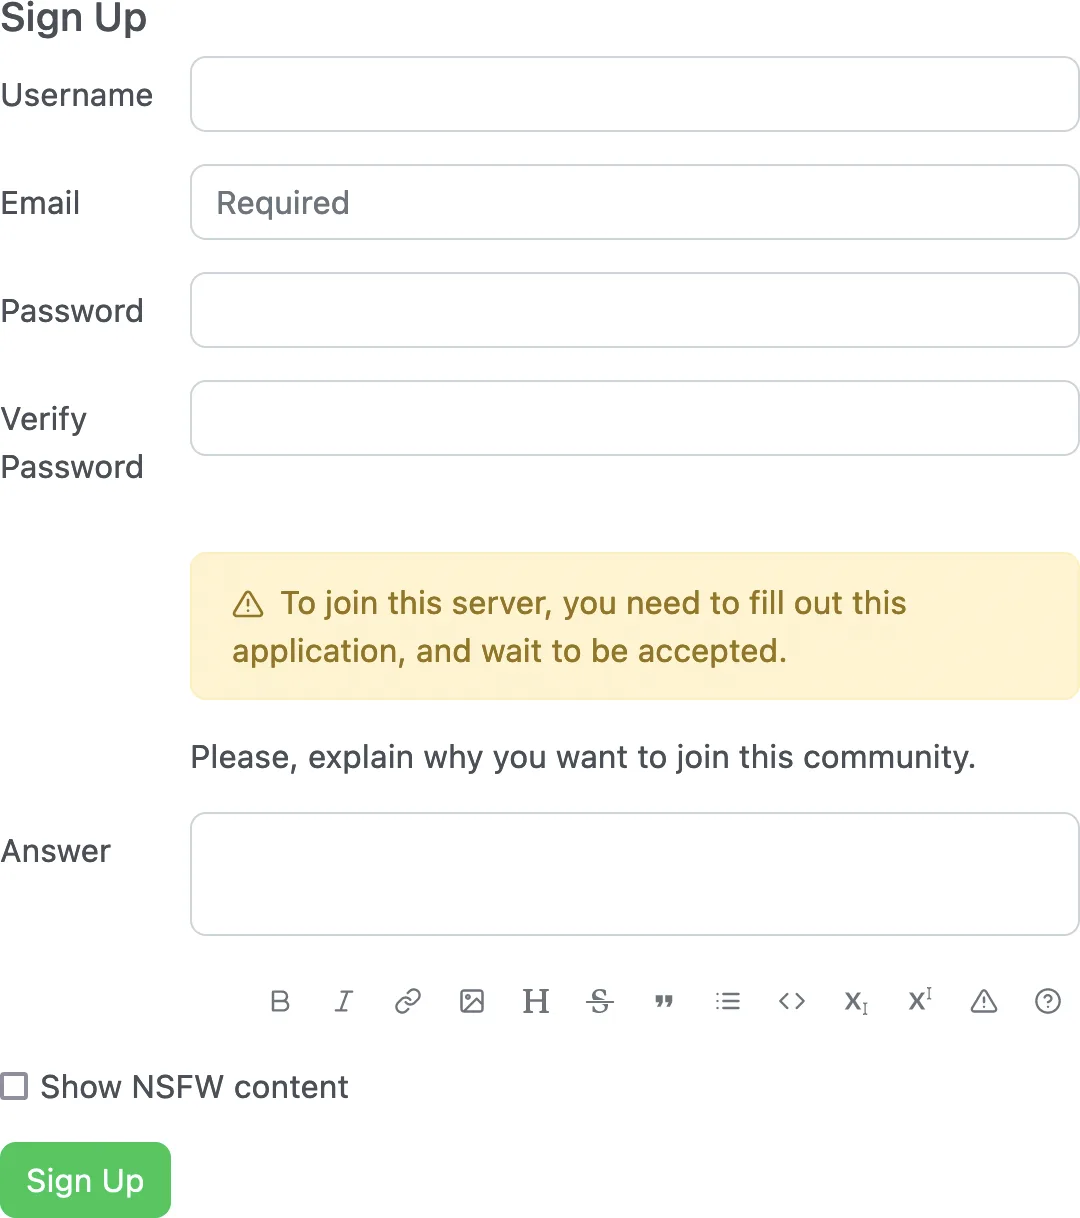Insert a link using the link icon
The image size is (1080, 1218).
point(408,1001)
